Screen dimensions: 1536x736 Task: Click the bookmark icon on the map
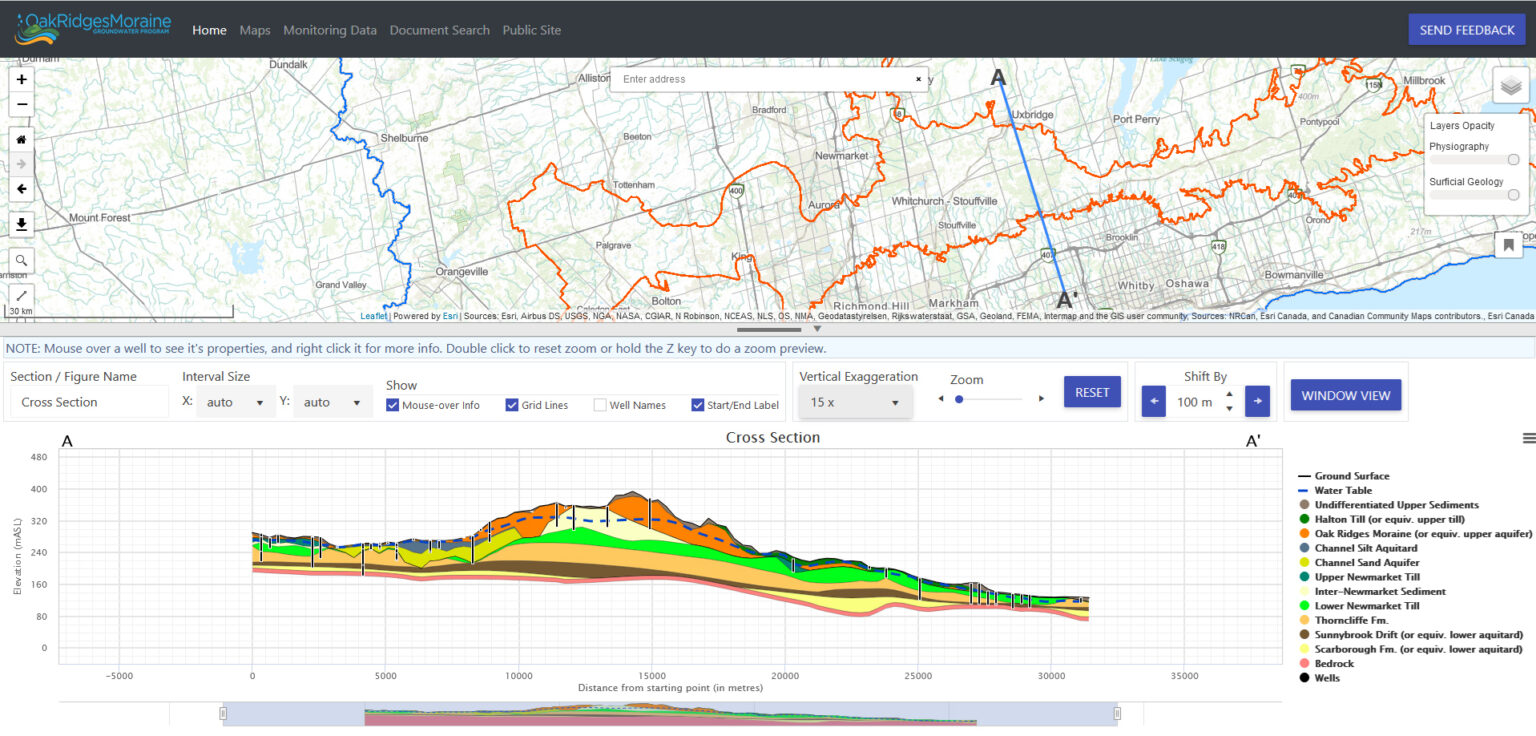(x=1509, y=244)
